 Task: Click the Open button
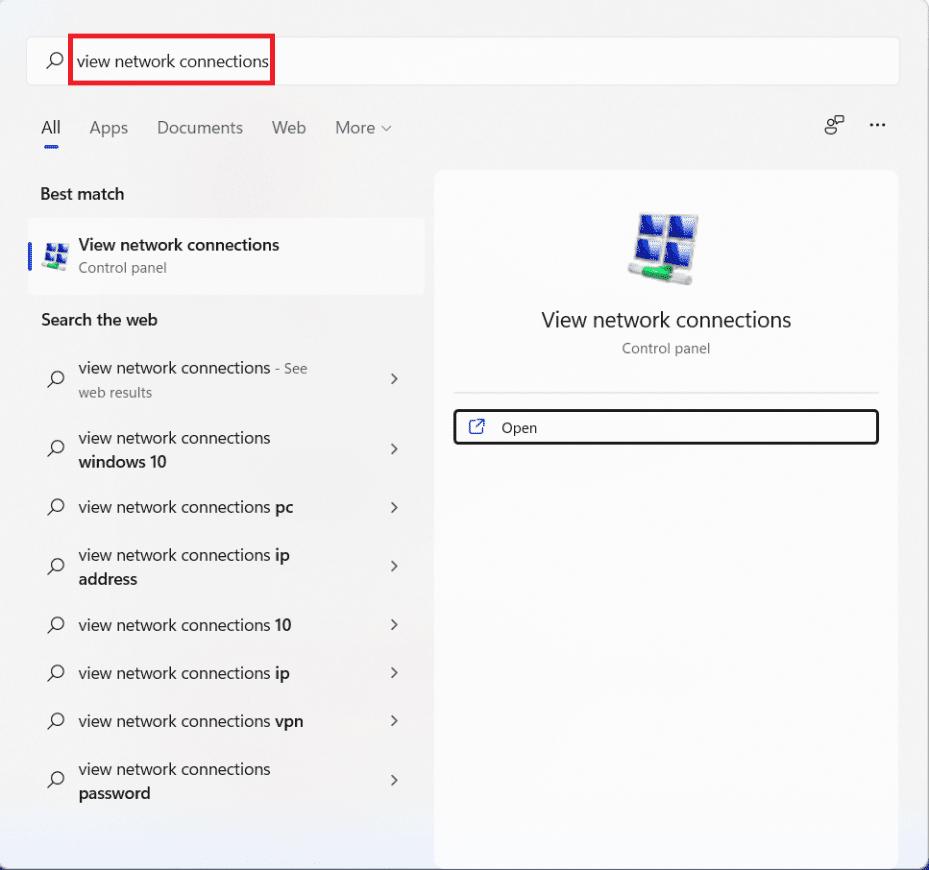click(665, 427)
